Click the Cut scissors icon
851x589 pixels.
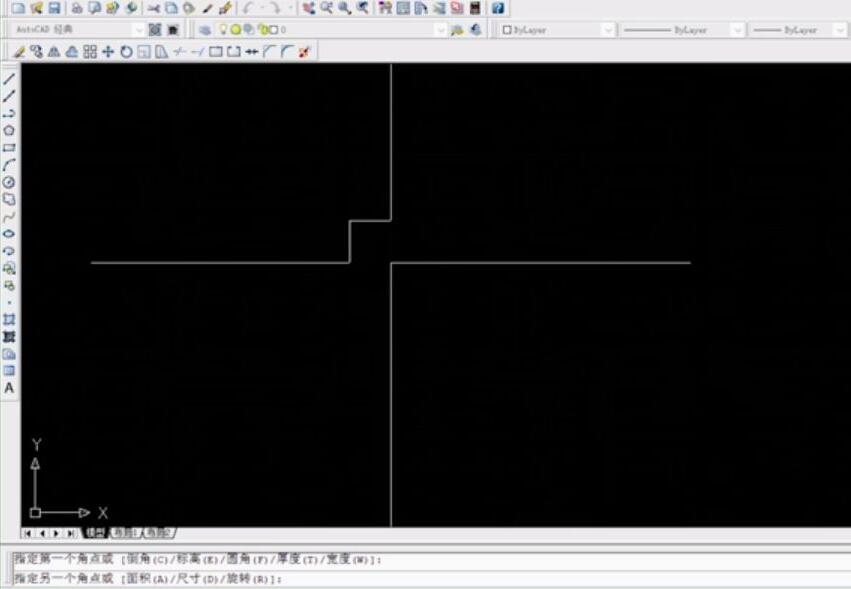154,8
